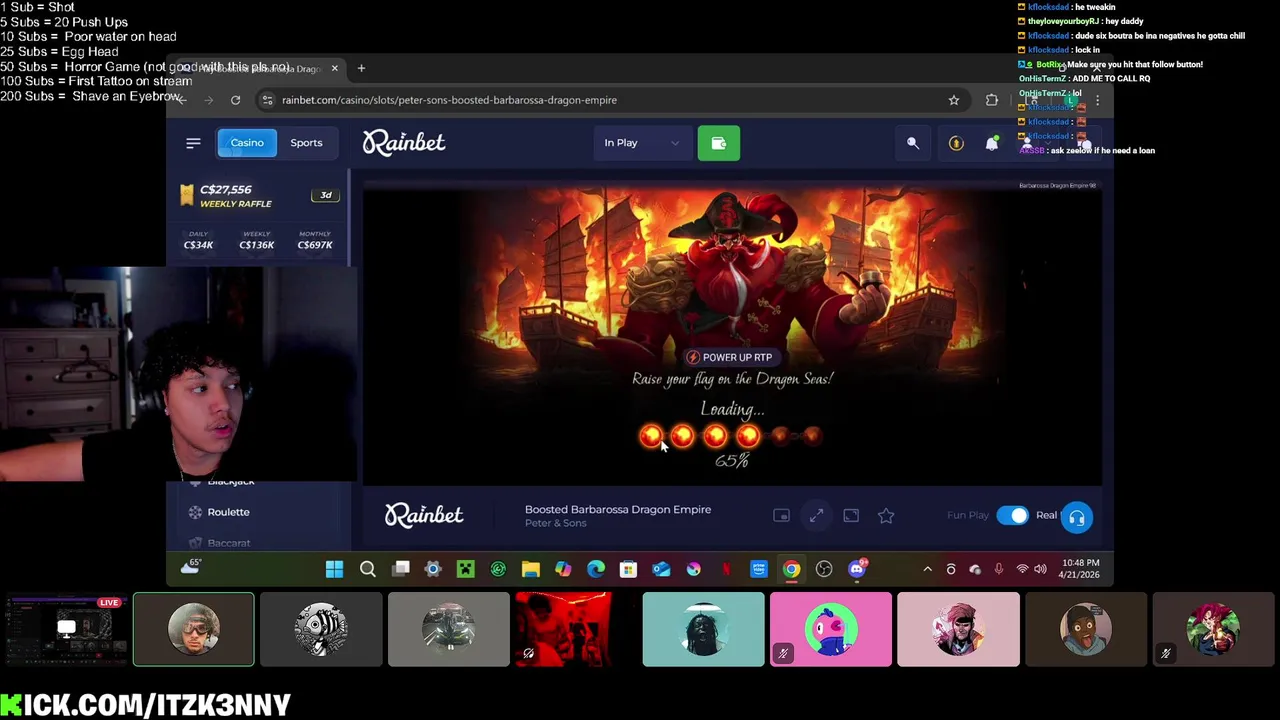Select the sunglasses avatar call participant
This screenshot has width=1280, height=720.
(x=194, y=629)
